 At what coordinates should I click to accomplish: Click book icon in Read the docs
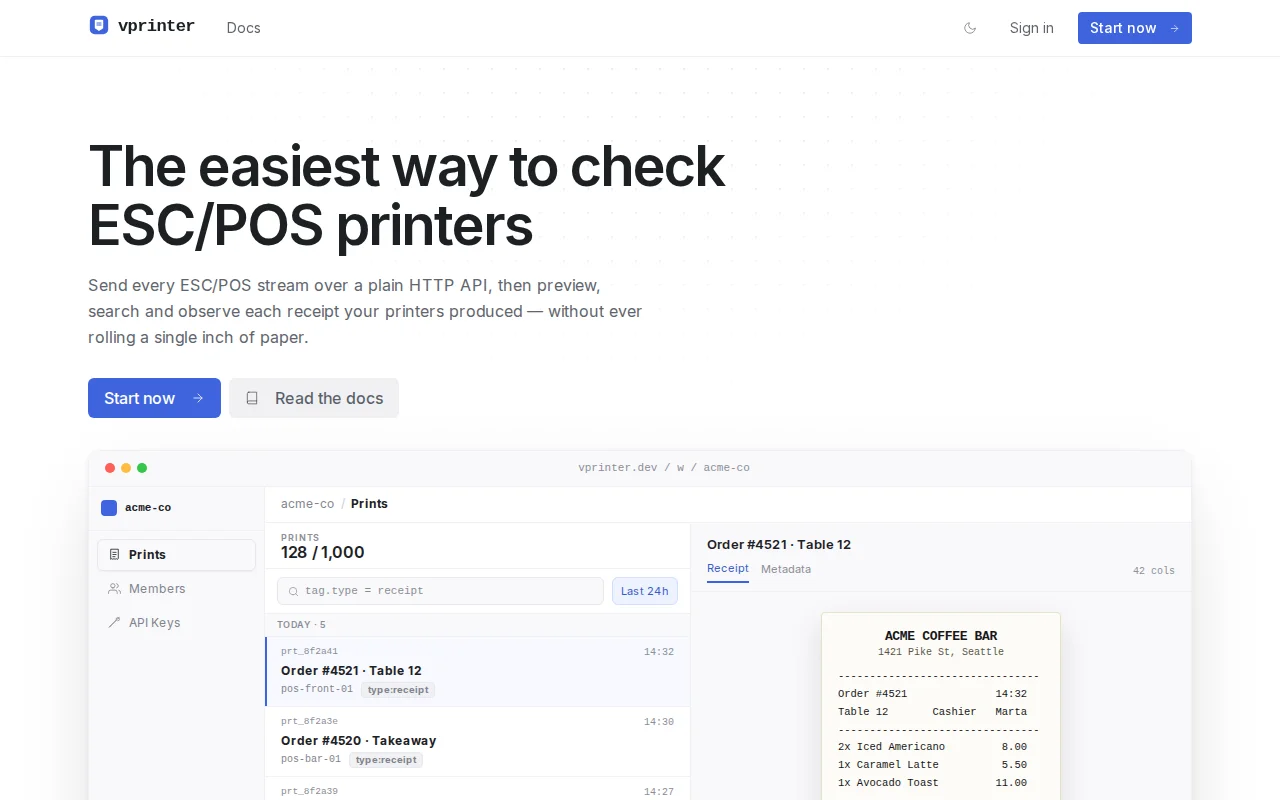pyautogui.click(x=253, y=398)
